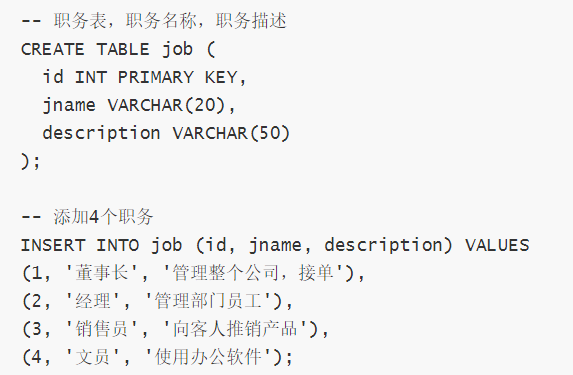
Task: Click the INTO keyword
Action: pyautogui.click(x=118, y=246)
